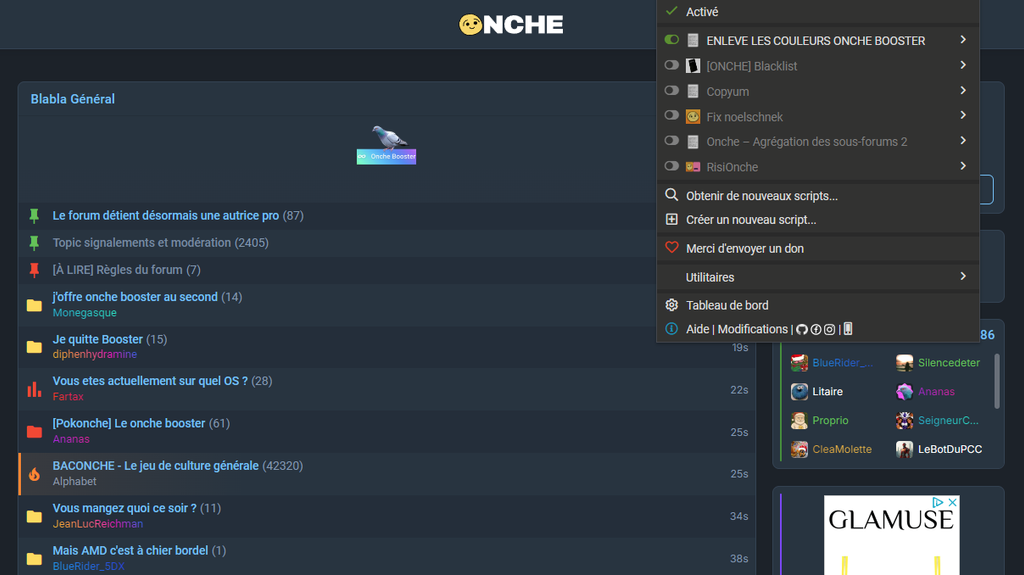Click the poll chart icon beside OS topic
This screenshot has width=1024, height=575.
pos(34,389)
